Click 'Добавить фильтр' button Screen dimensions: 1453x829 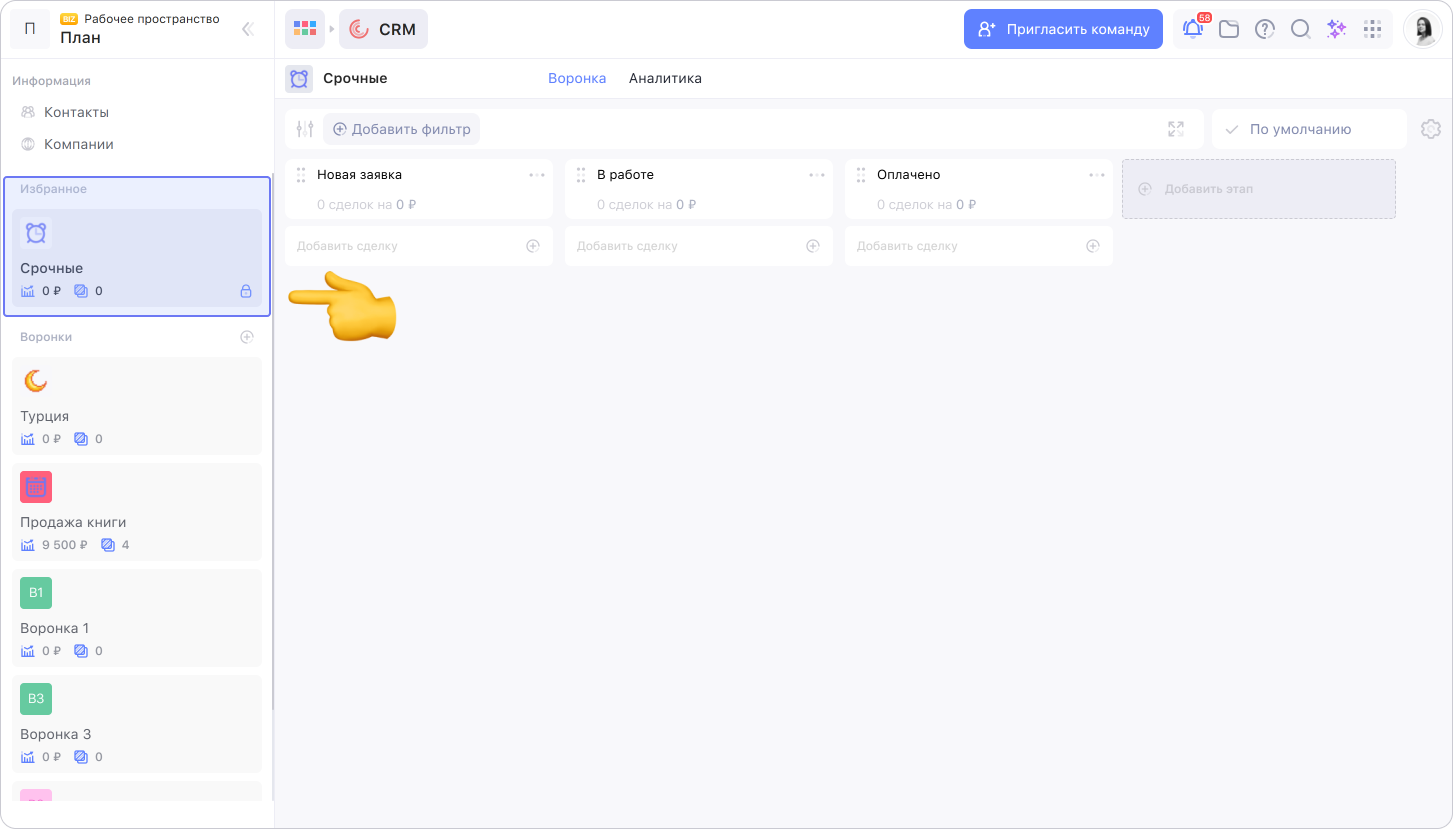tap(401, 129)
